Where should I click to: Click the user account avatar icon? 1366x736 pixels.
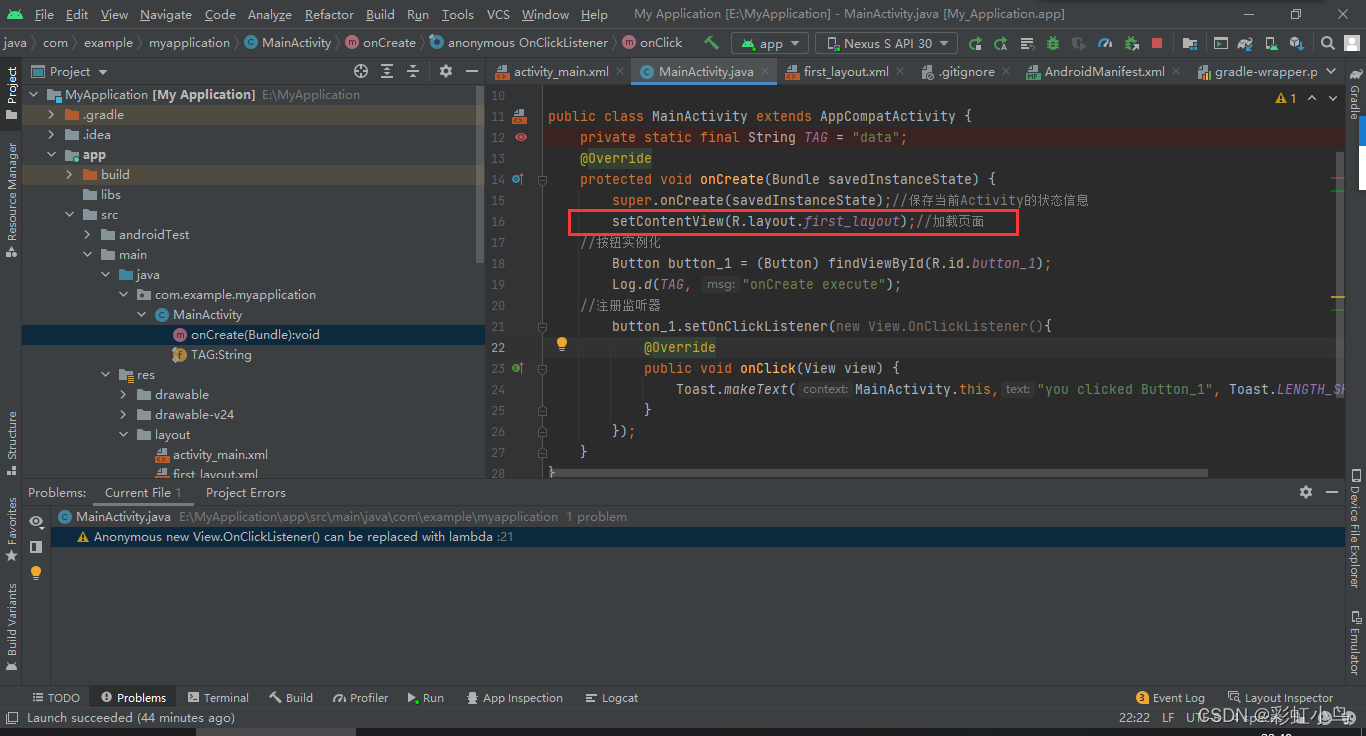coord(1353,43)
